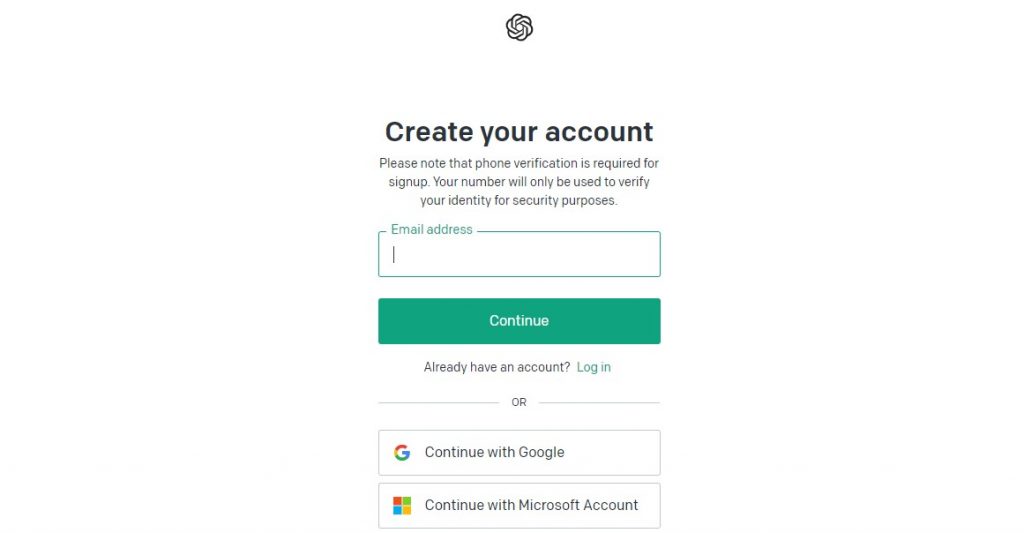This screenshot has height=533, width=1024.
Task: Click the Create your account heading
Action: pos(519,132)
